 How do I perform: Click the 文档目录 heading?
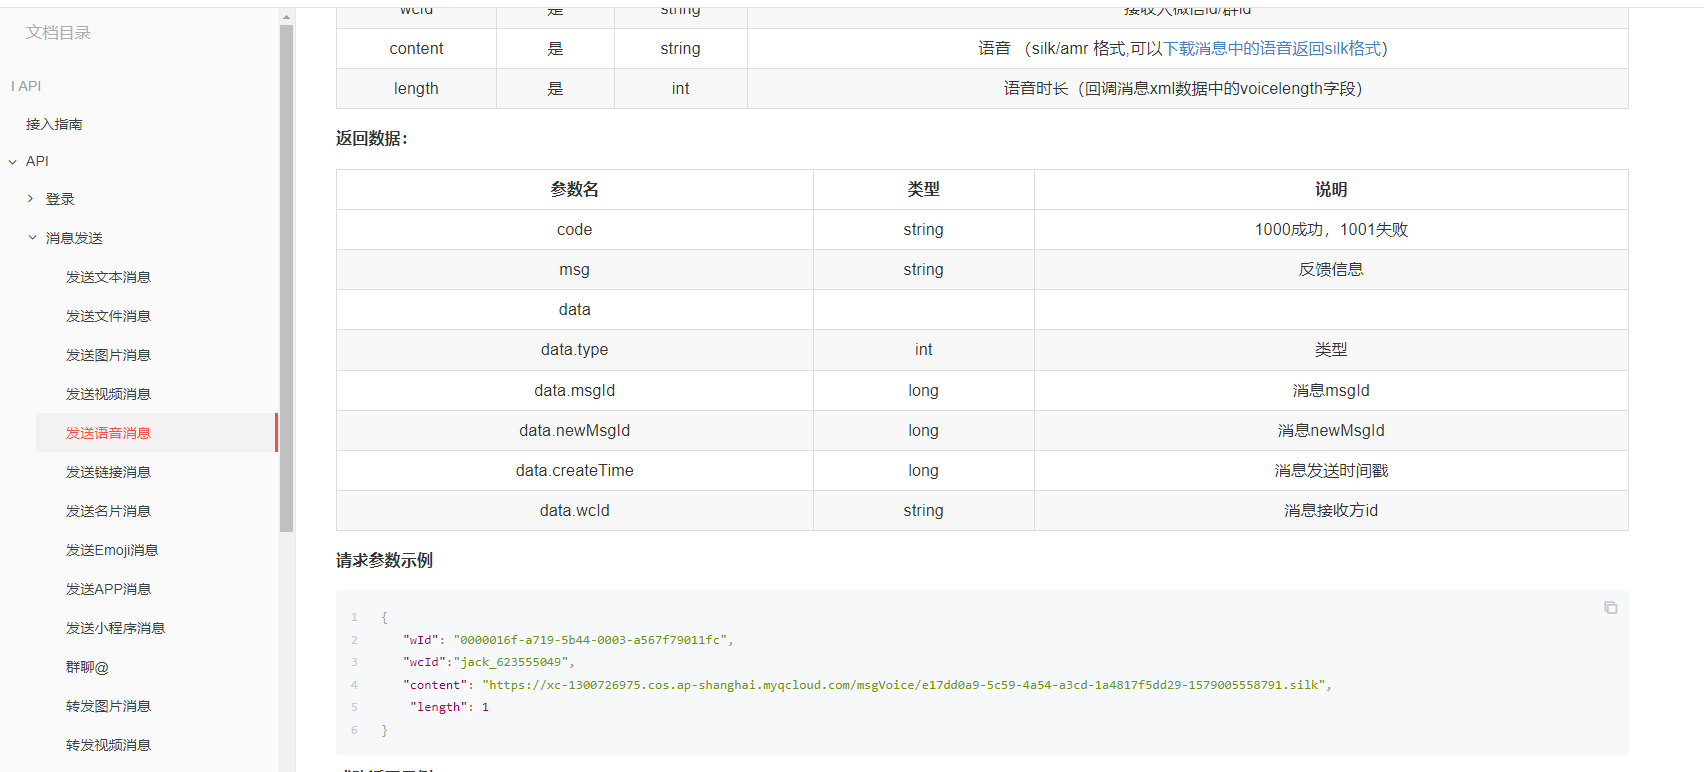pos(58,32)
